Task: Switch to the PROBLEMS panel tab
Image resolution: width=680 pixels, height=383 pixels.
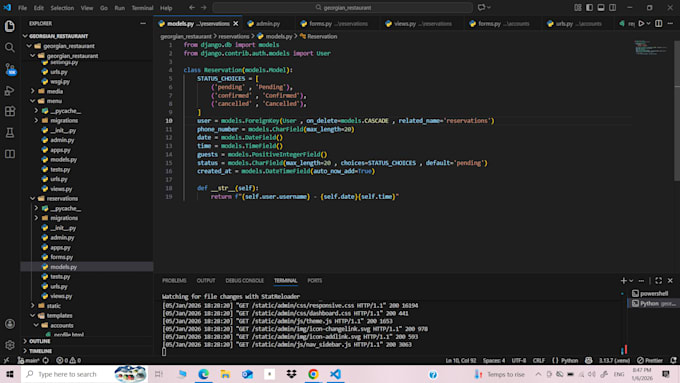Action: coord(174,281)
